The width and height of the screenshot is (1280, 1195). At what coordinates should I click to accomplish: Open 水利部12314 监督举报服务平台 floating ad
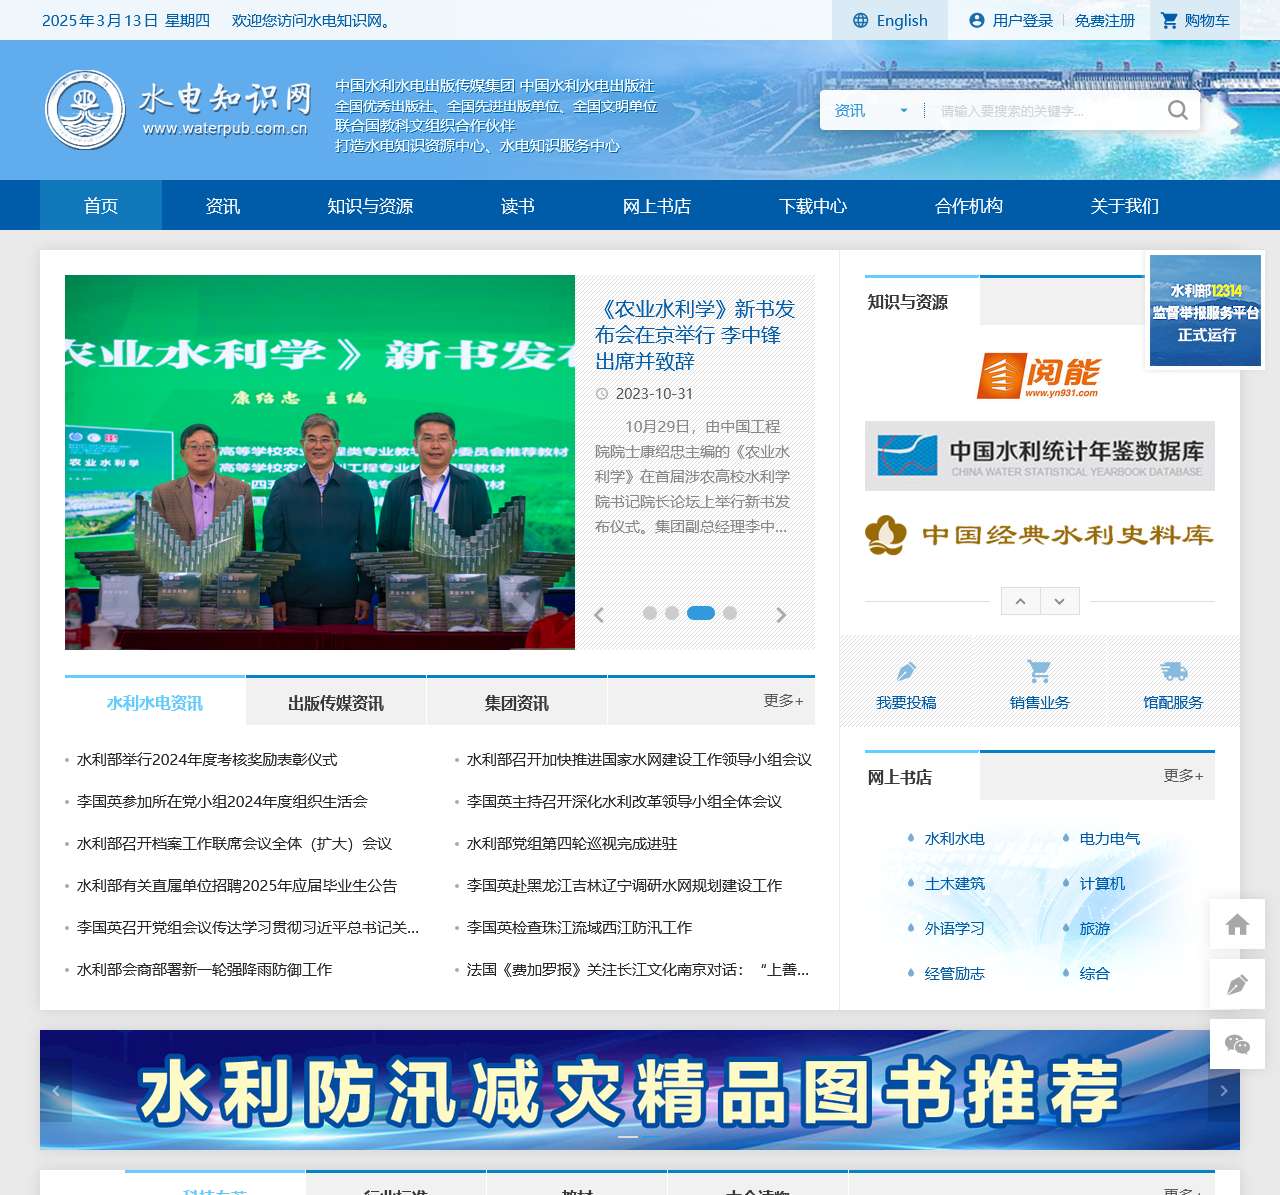click(1205, 310)
